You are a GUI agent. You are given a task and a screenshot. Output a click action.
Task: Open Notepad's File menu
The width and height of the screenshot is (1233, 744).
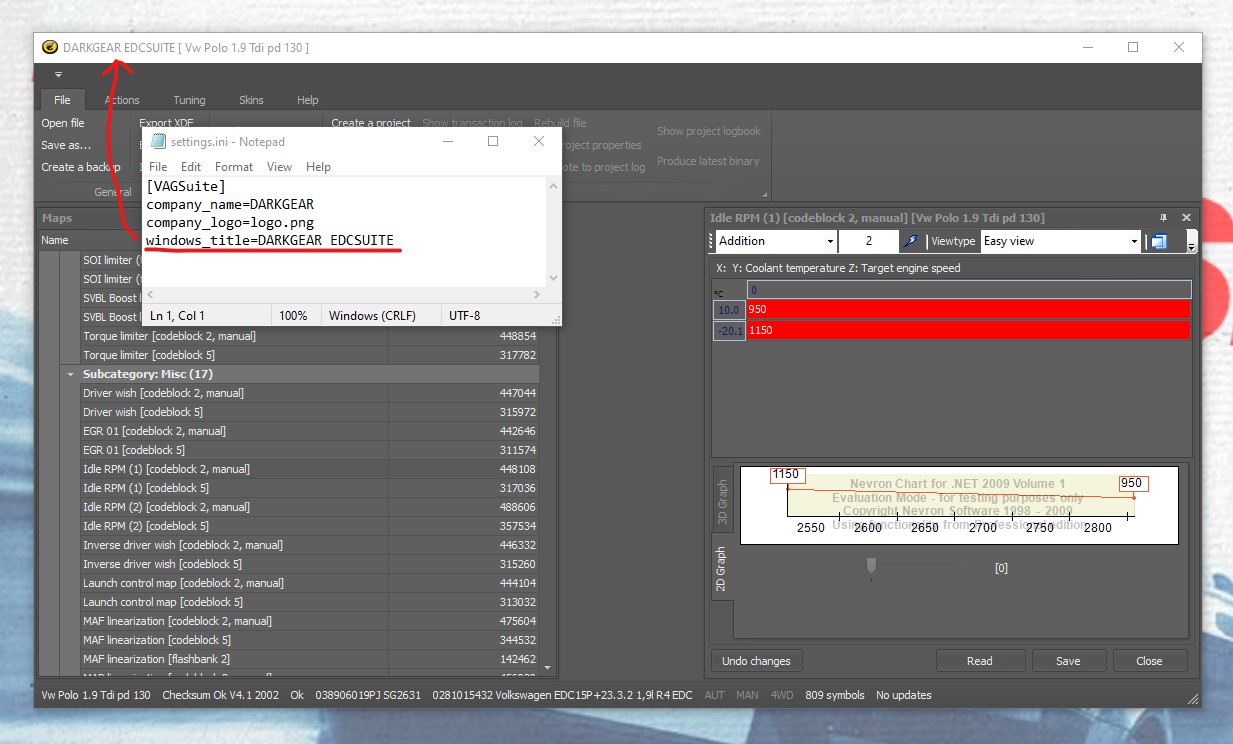click(x=158, y=167)
